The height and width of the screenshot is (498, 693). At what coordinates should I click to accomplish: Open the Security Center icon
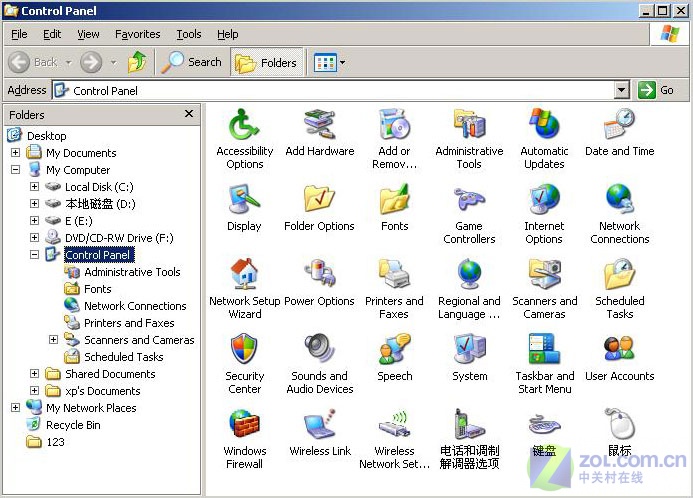(x=244, y=350)
